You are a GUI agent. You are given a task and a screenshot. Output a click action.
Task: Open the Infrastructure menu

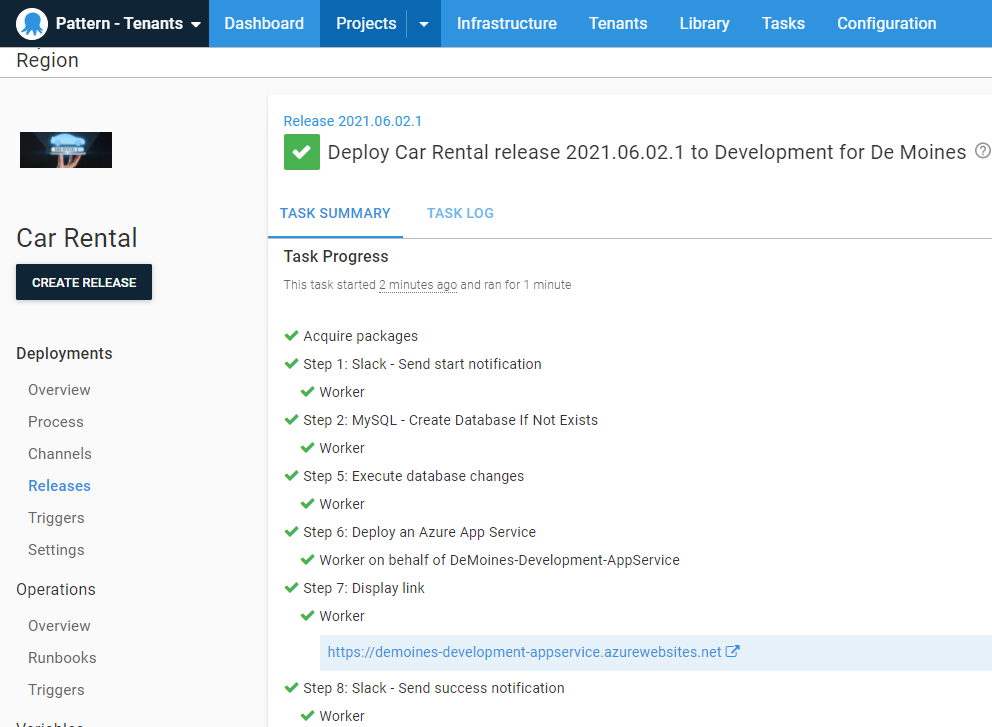506,24
